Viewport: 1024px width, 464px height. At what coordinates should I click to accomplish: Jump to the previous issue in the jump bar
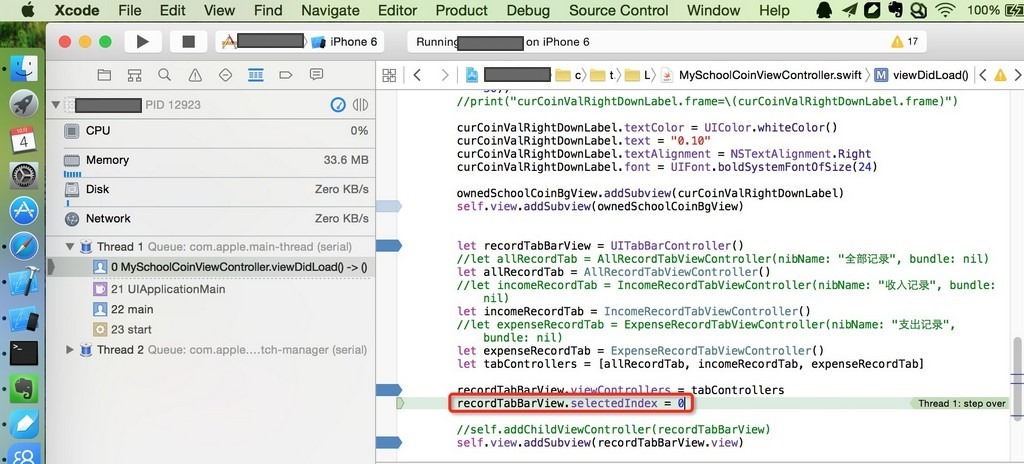[983, 75]
